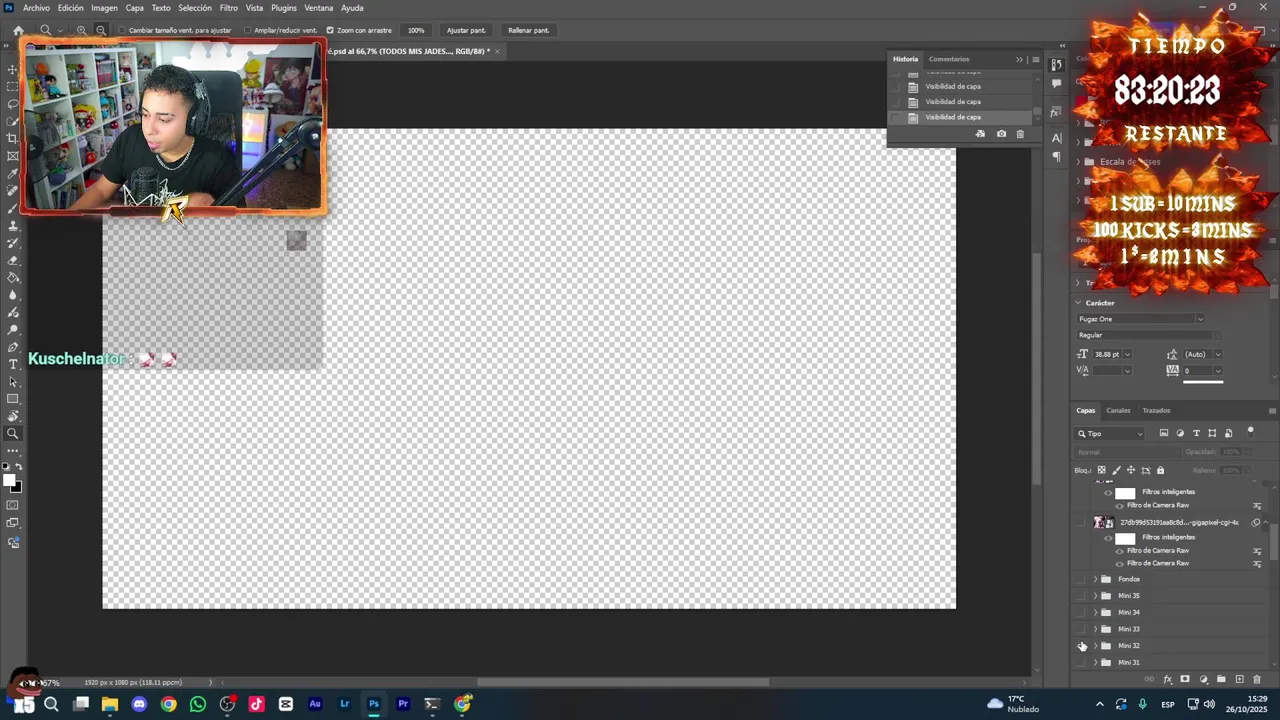Viewport: 1280px width, 720px height.
Task: Click the 100% zoom button
Action: pos(416,30)
